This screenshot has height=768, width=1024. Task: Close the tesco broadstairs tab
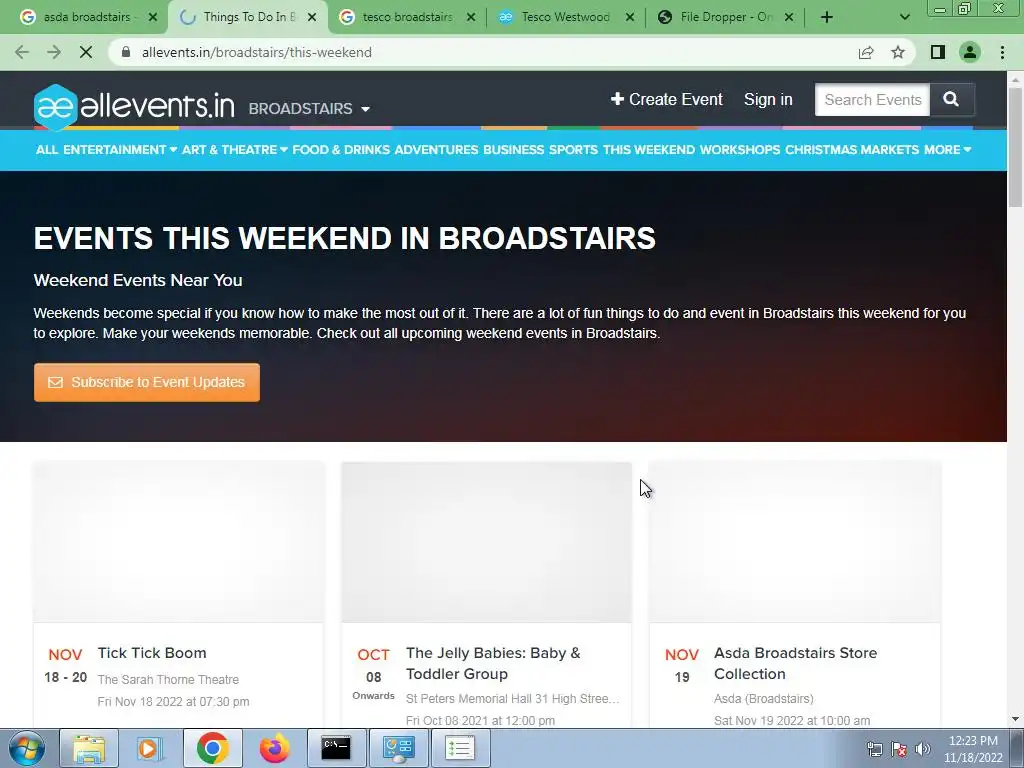(471, 17)
